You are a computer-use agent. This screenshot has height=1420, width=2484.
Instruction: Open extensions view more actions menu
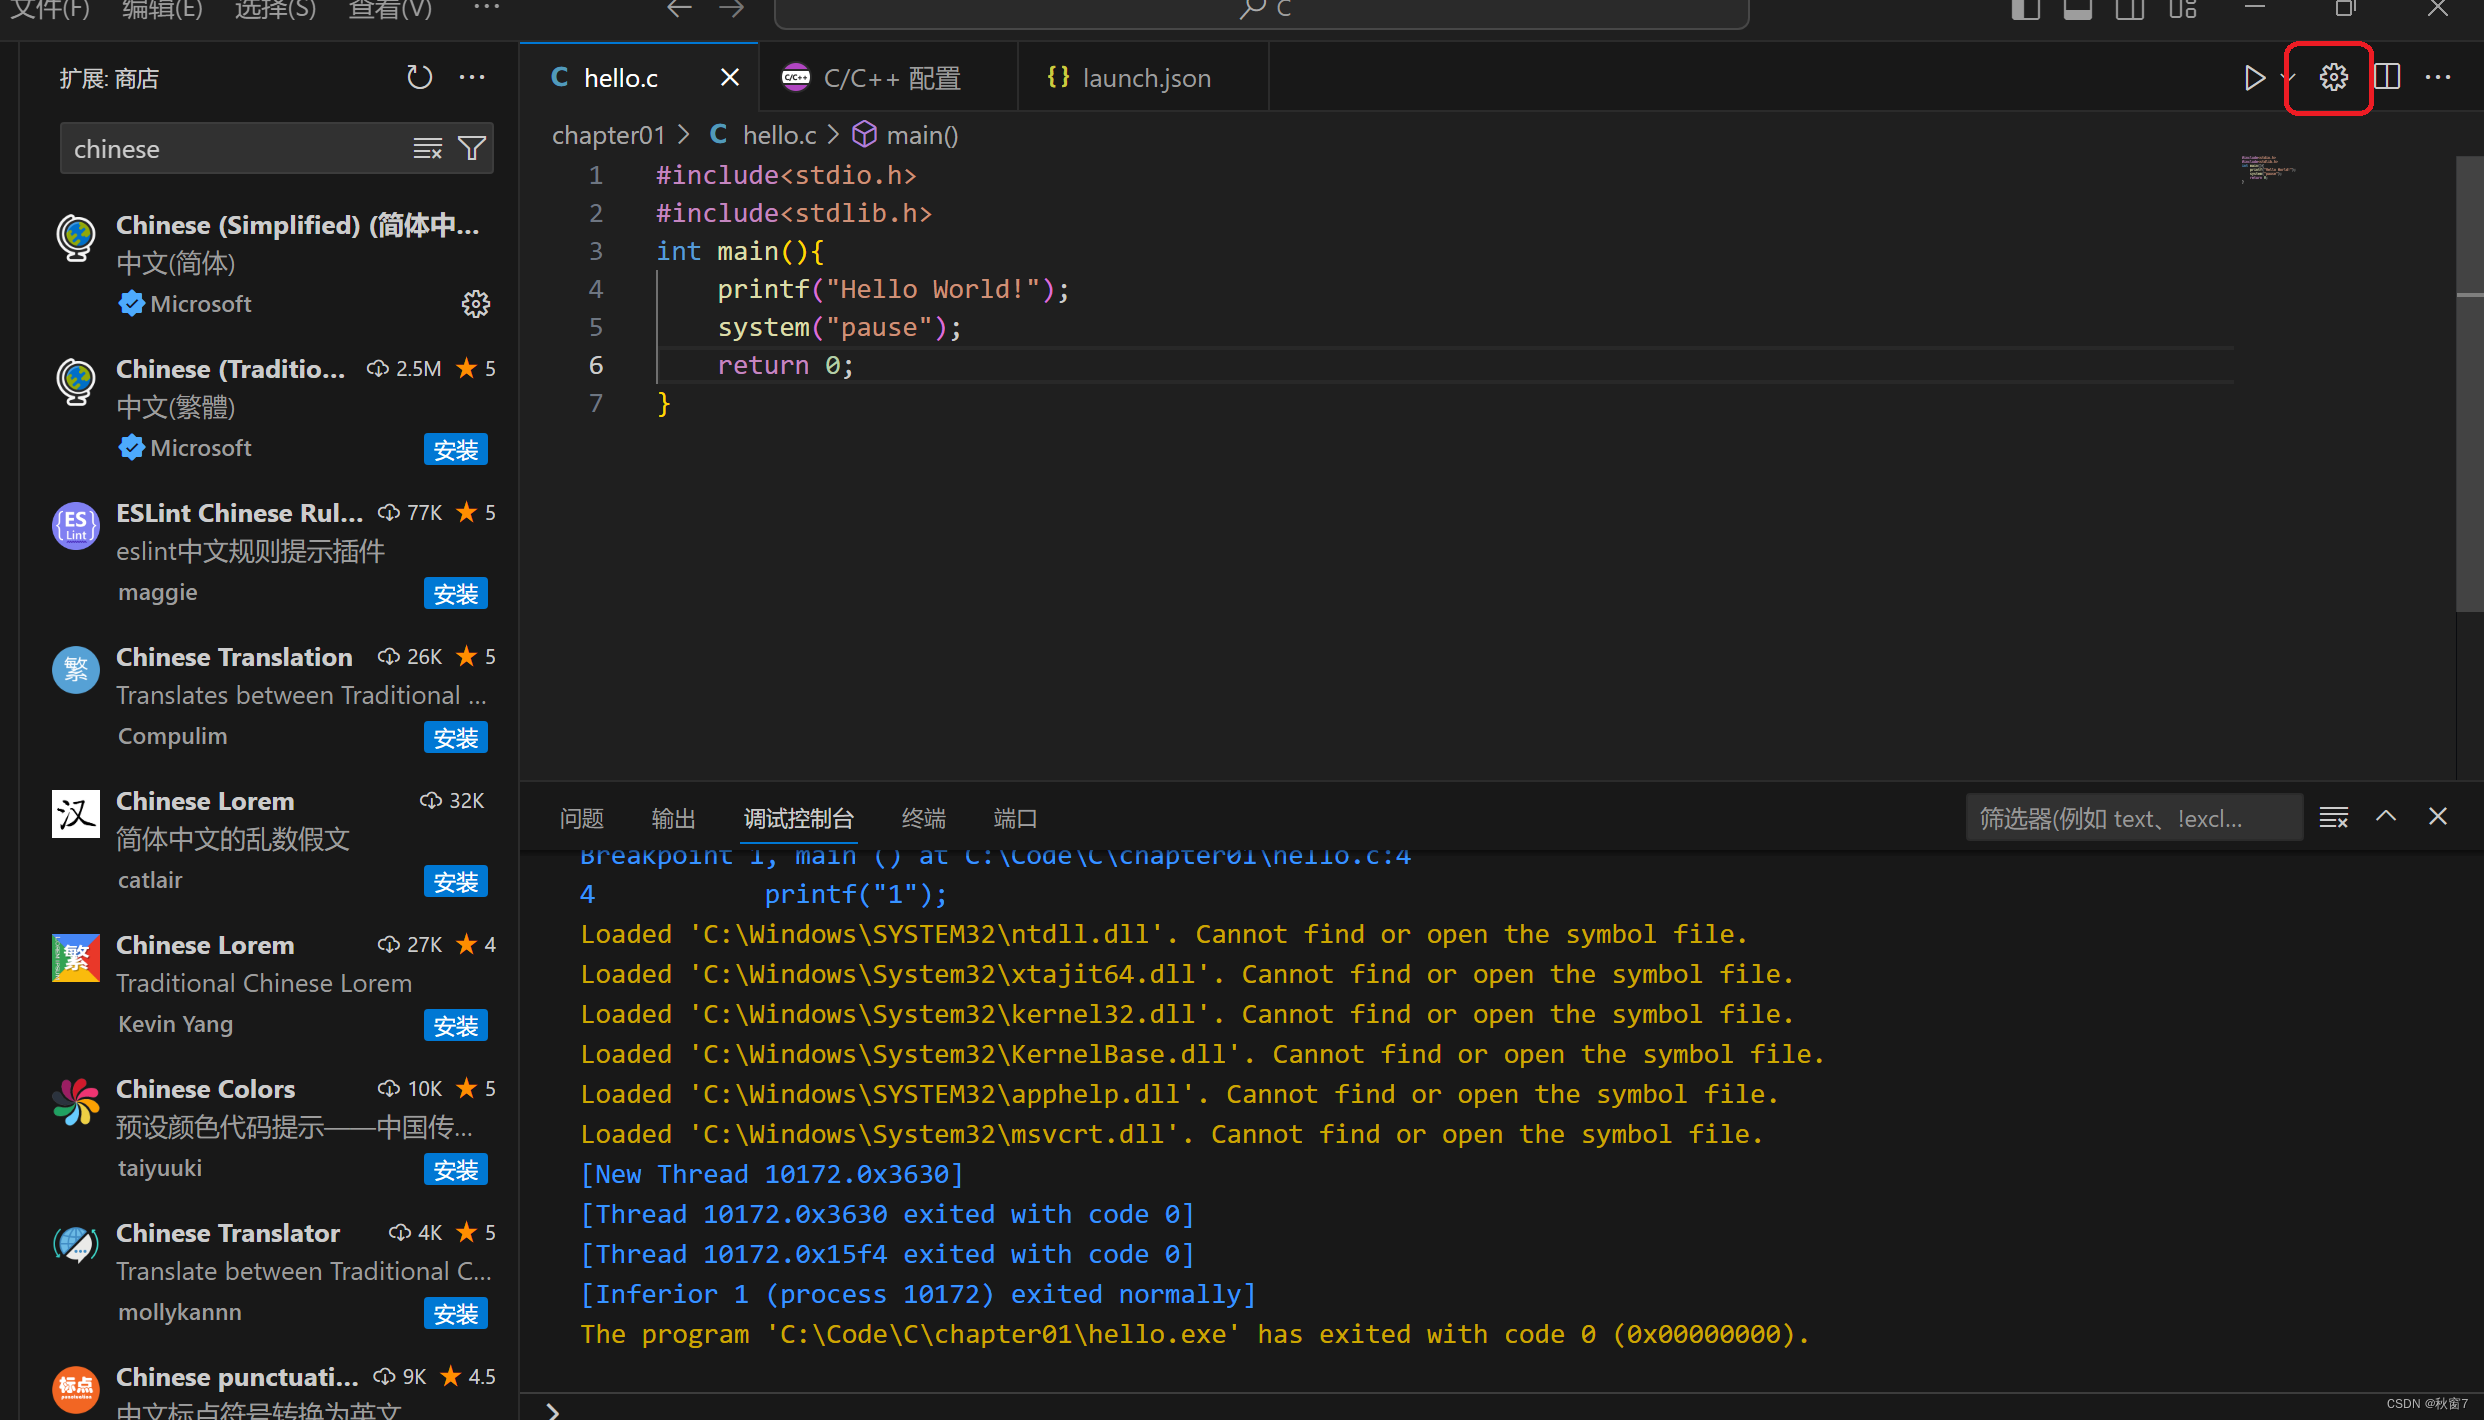coord(472,78)
